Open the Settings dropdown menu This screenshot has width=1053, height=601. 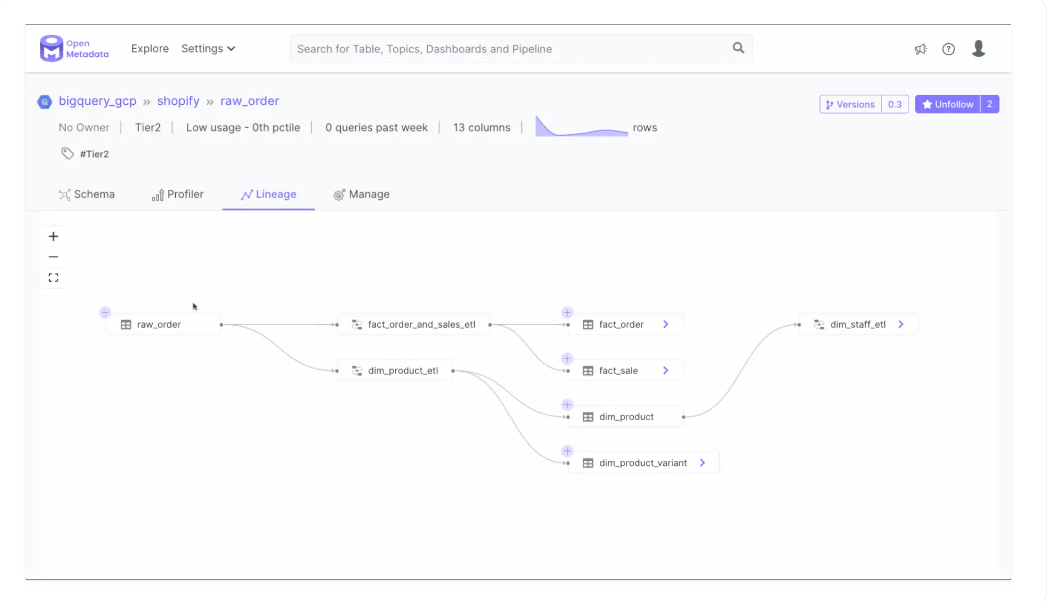[x=208, y=48]
